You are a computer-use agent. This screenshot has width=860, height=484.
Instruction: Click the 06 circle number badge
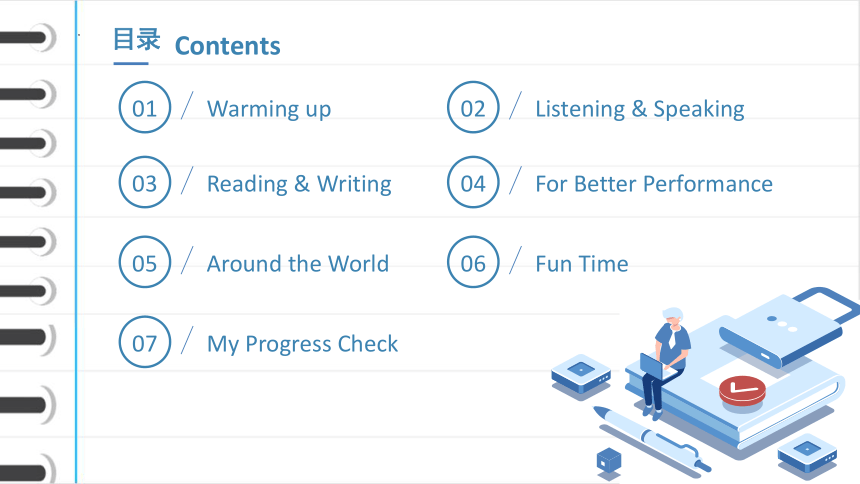point(473,262)
